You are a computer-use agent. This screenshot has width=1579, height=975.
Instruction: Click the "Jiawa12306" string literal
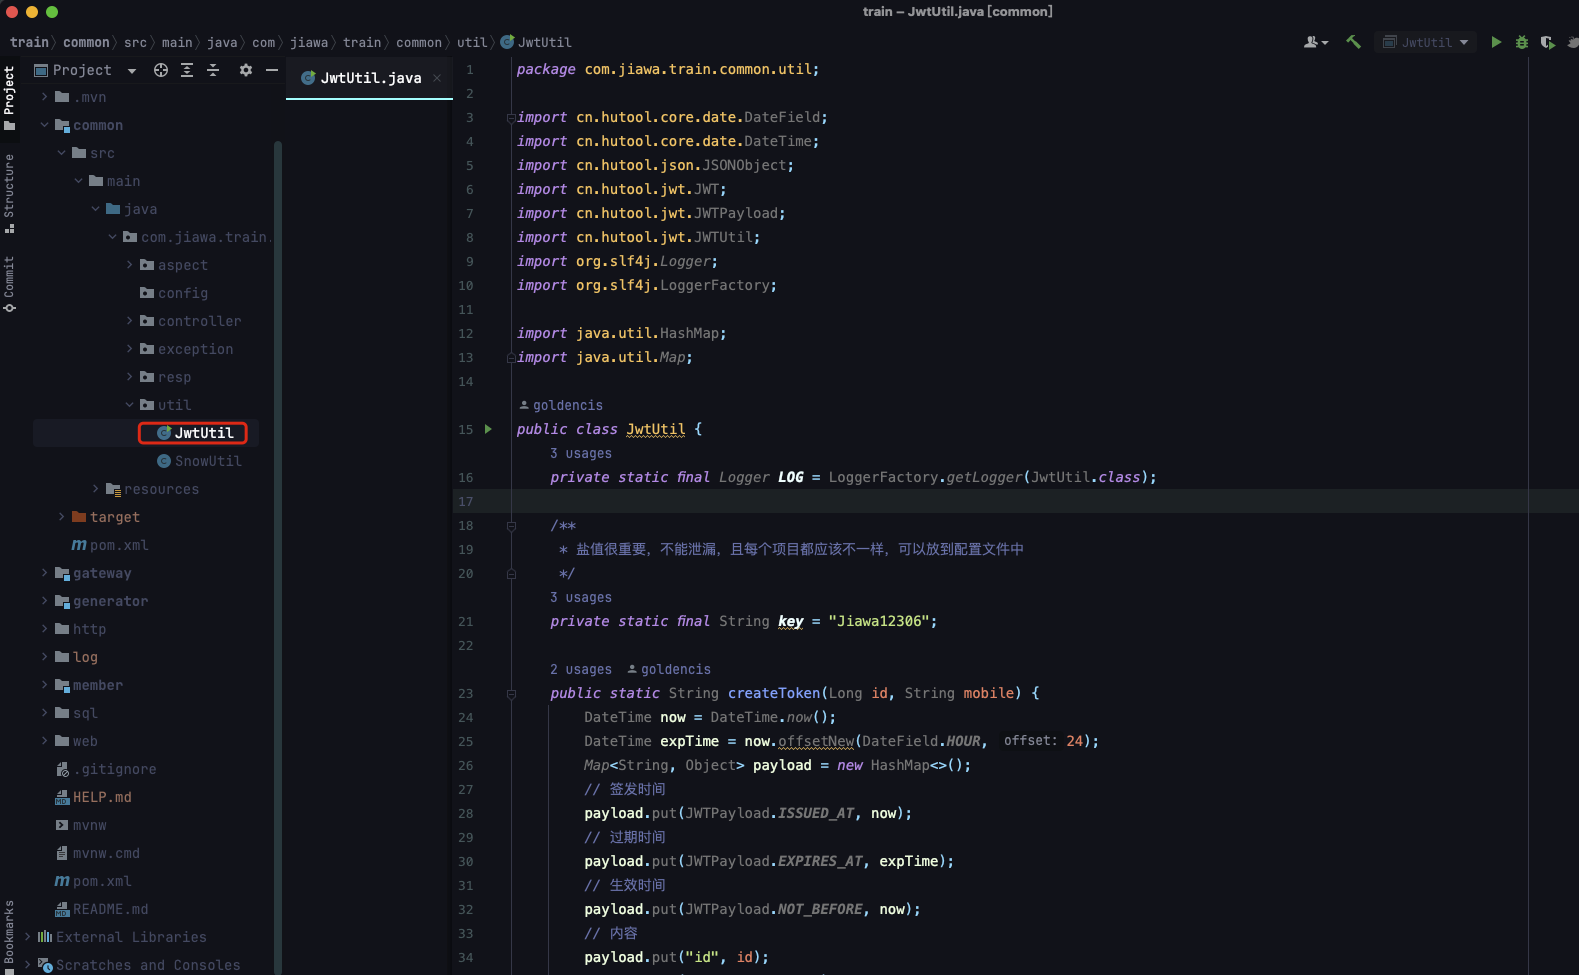click(x=878, y=621)
